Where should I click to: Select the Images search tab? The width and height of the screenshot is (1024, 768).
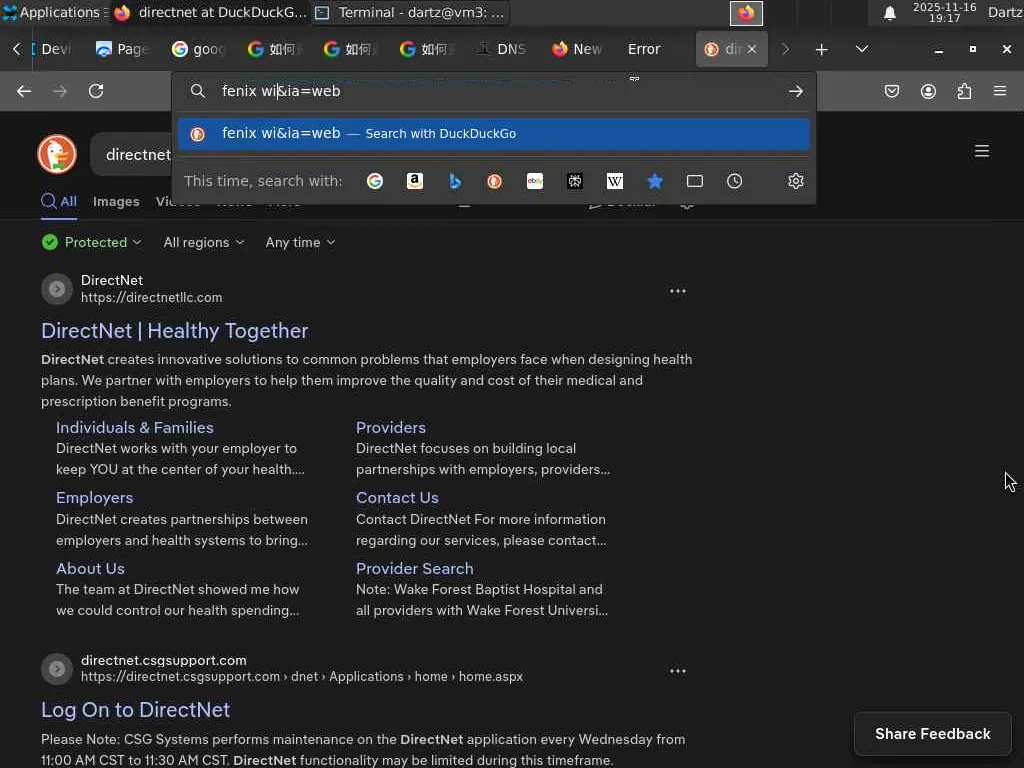116,202
